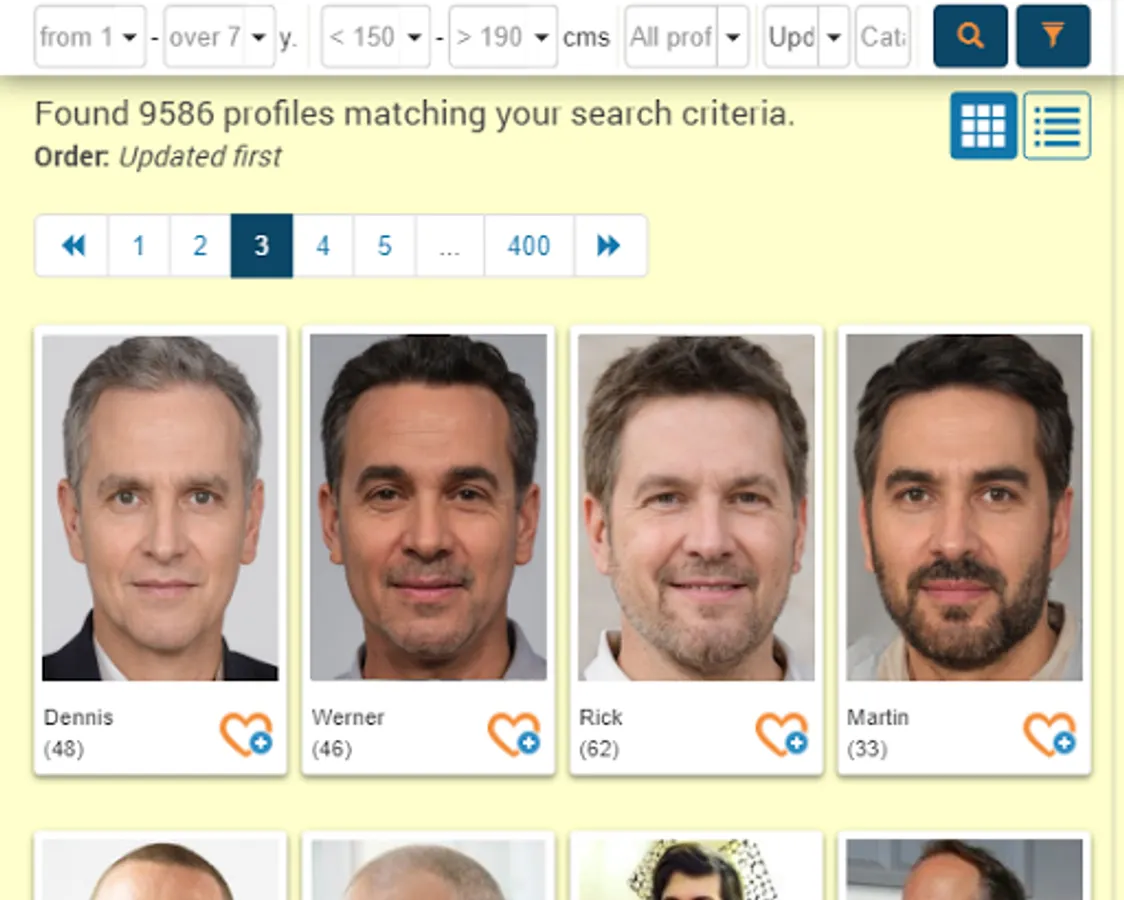Viewport: 1124px width, 900px height.
Task: Go to page 1
Action: [x=139, y=246]
